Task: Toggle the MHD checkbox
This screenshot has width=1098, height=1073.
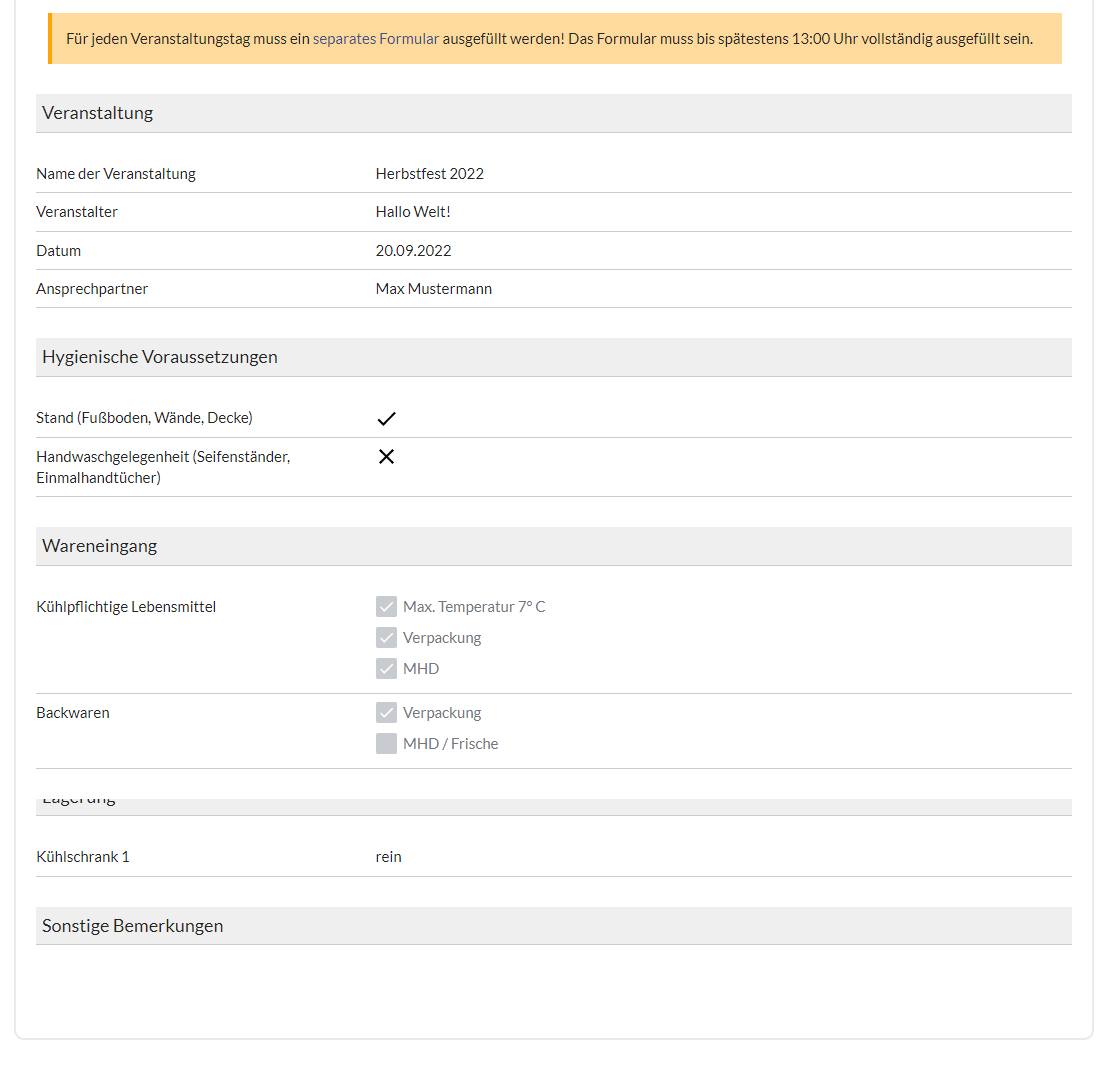Action: 387,668
